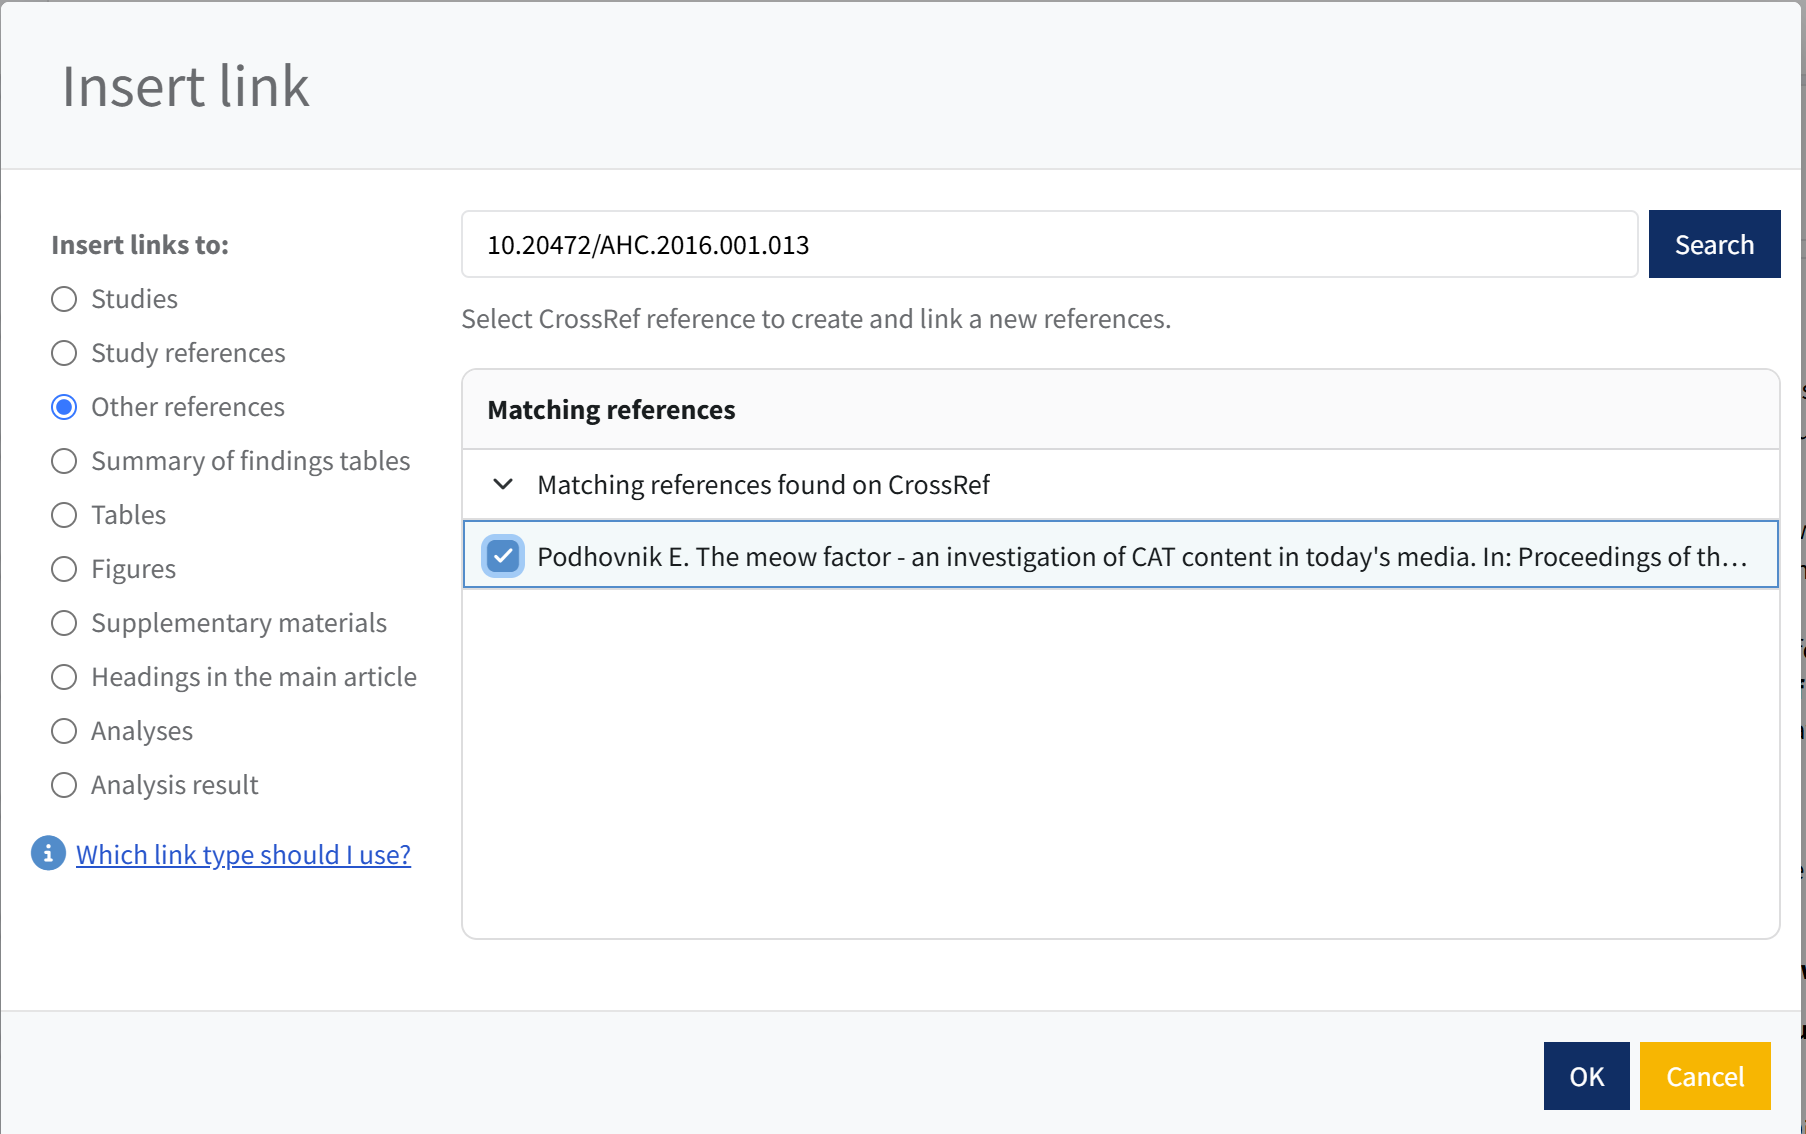Confirm with the OK button
The width and height of the screenshot is (1806, 1134).
(1586, 1076)
